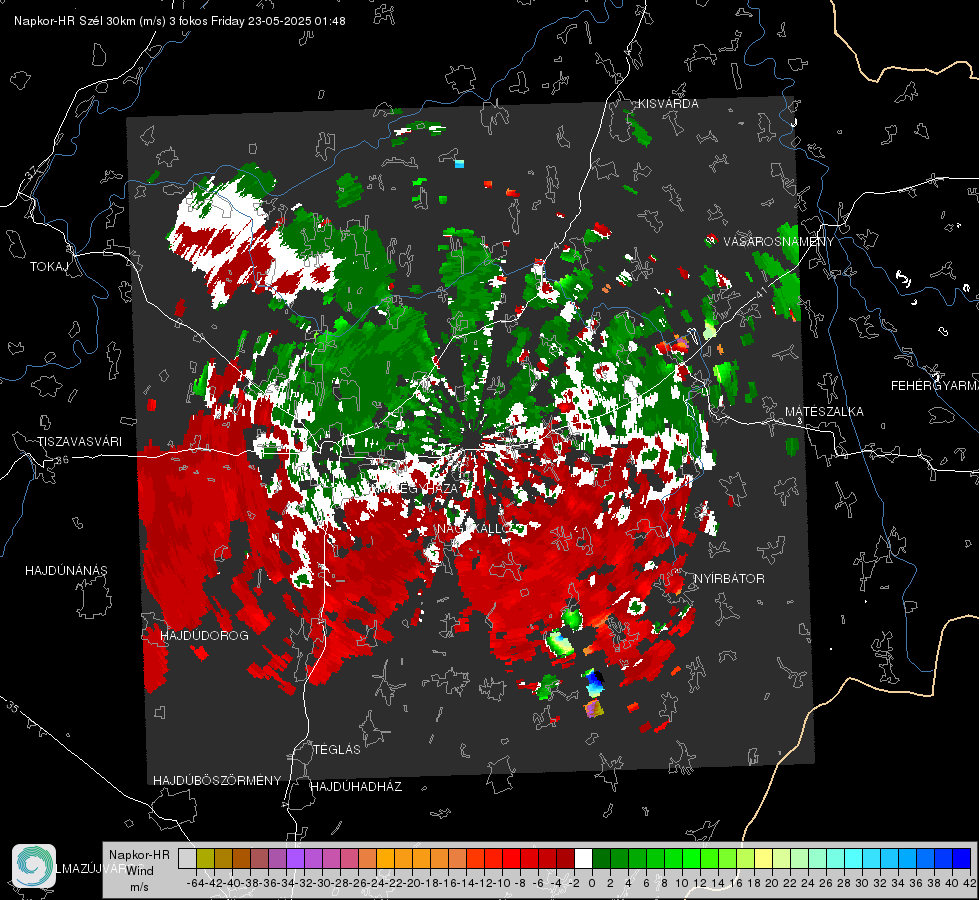Select the MÁTÉSZALKA city label
Image resolution: width=979 pixels, height=900 pixels.
[x=824, y=412]
